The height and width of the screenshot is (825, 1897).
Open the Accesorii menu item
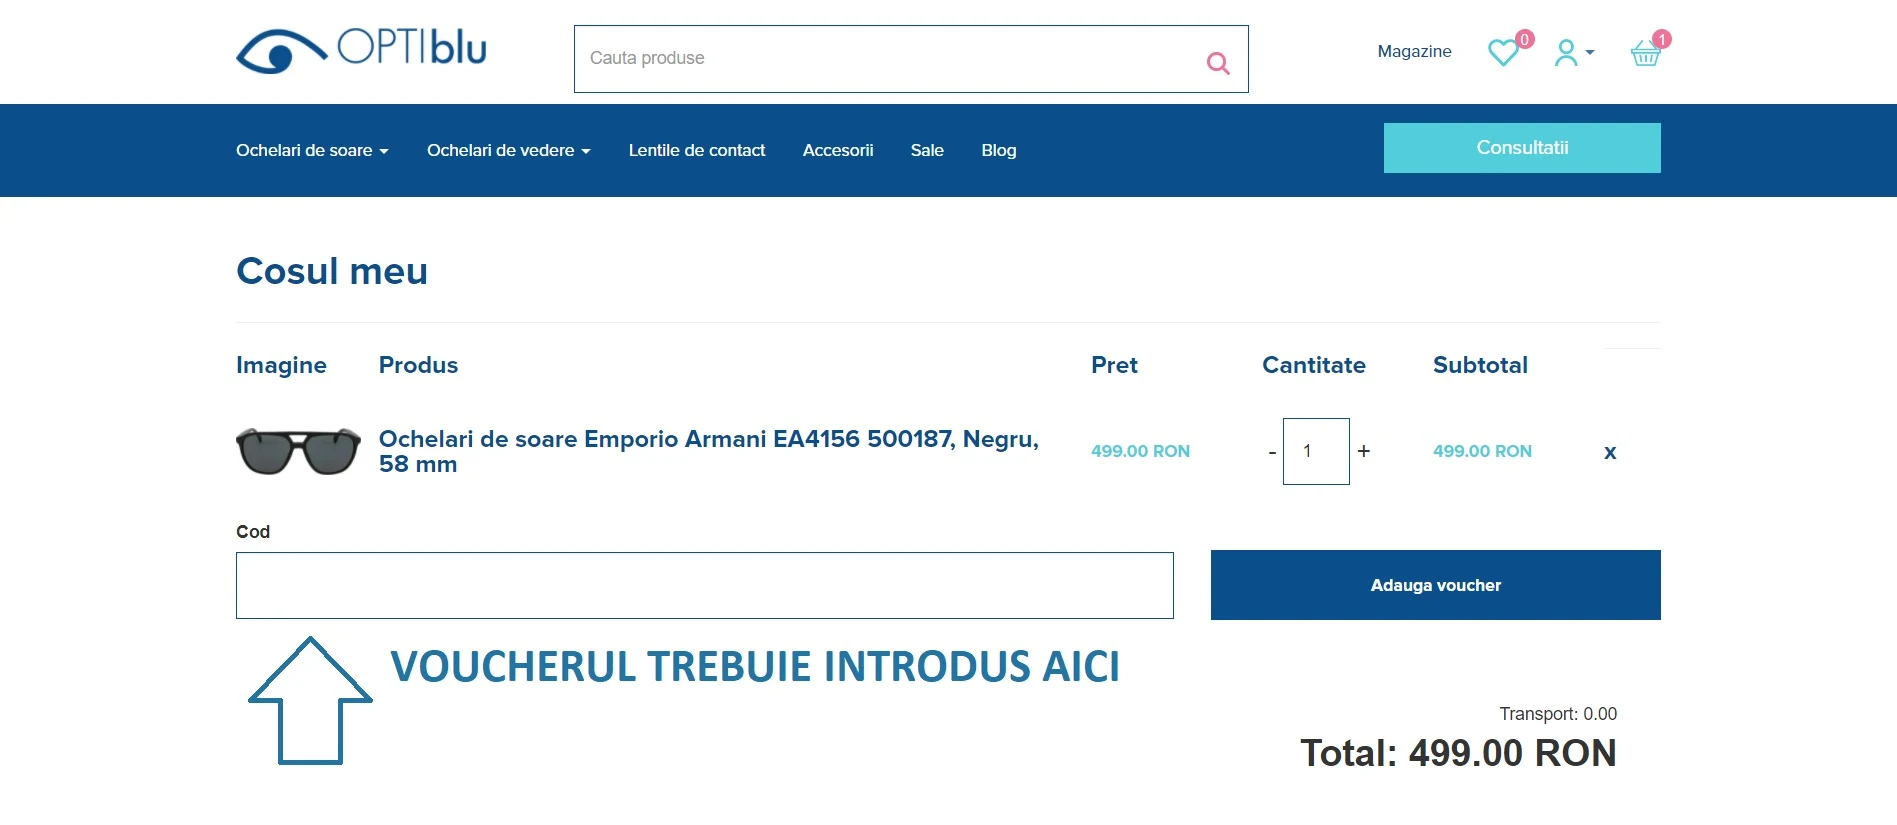click(838, 150)
